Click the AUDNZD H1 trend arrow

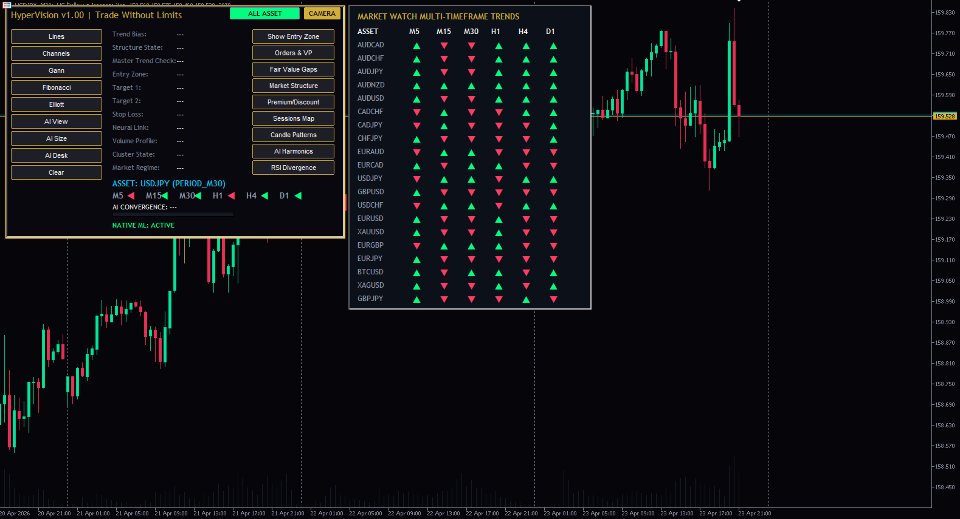pos(498,86)
